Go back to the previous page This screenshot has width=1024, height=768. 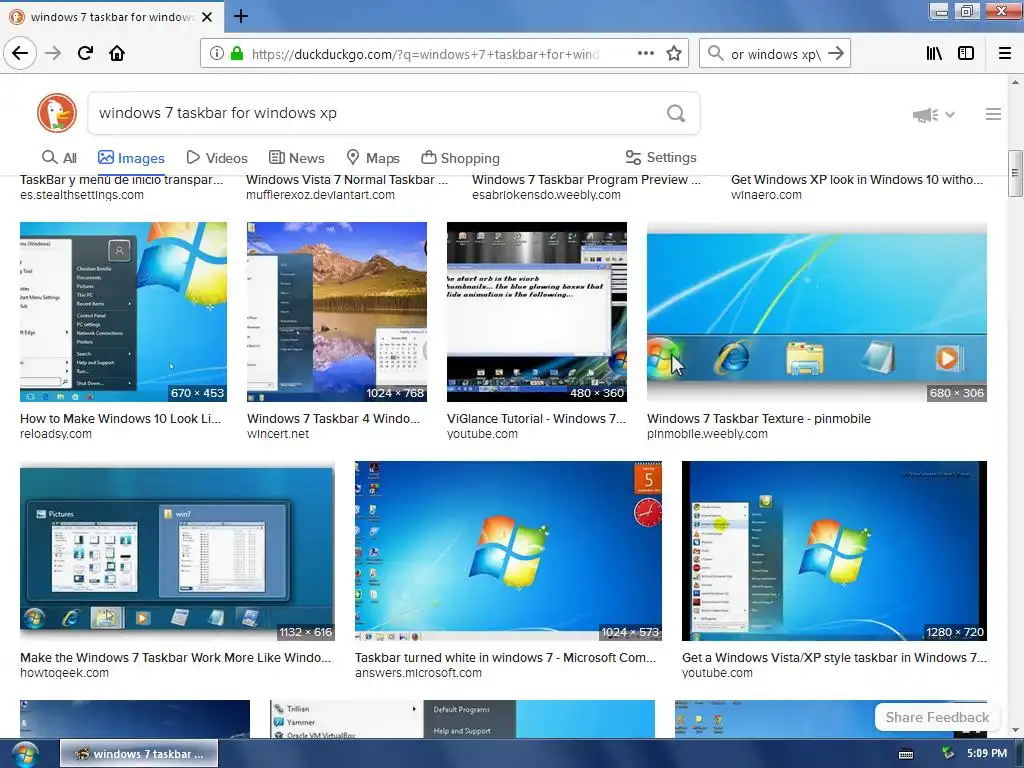[20, 53]
